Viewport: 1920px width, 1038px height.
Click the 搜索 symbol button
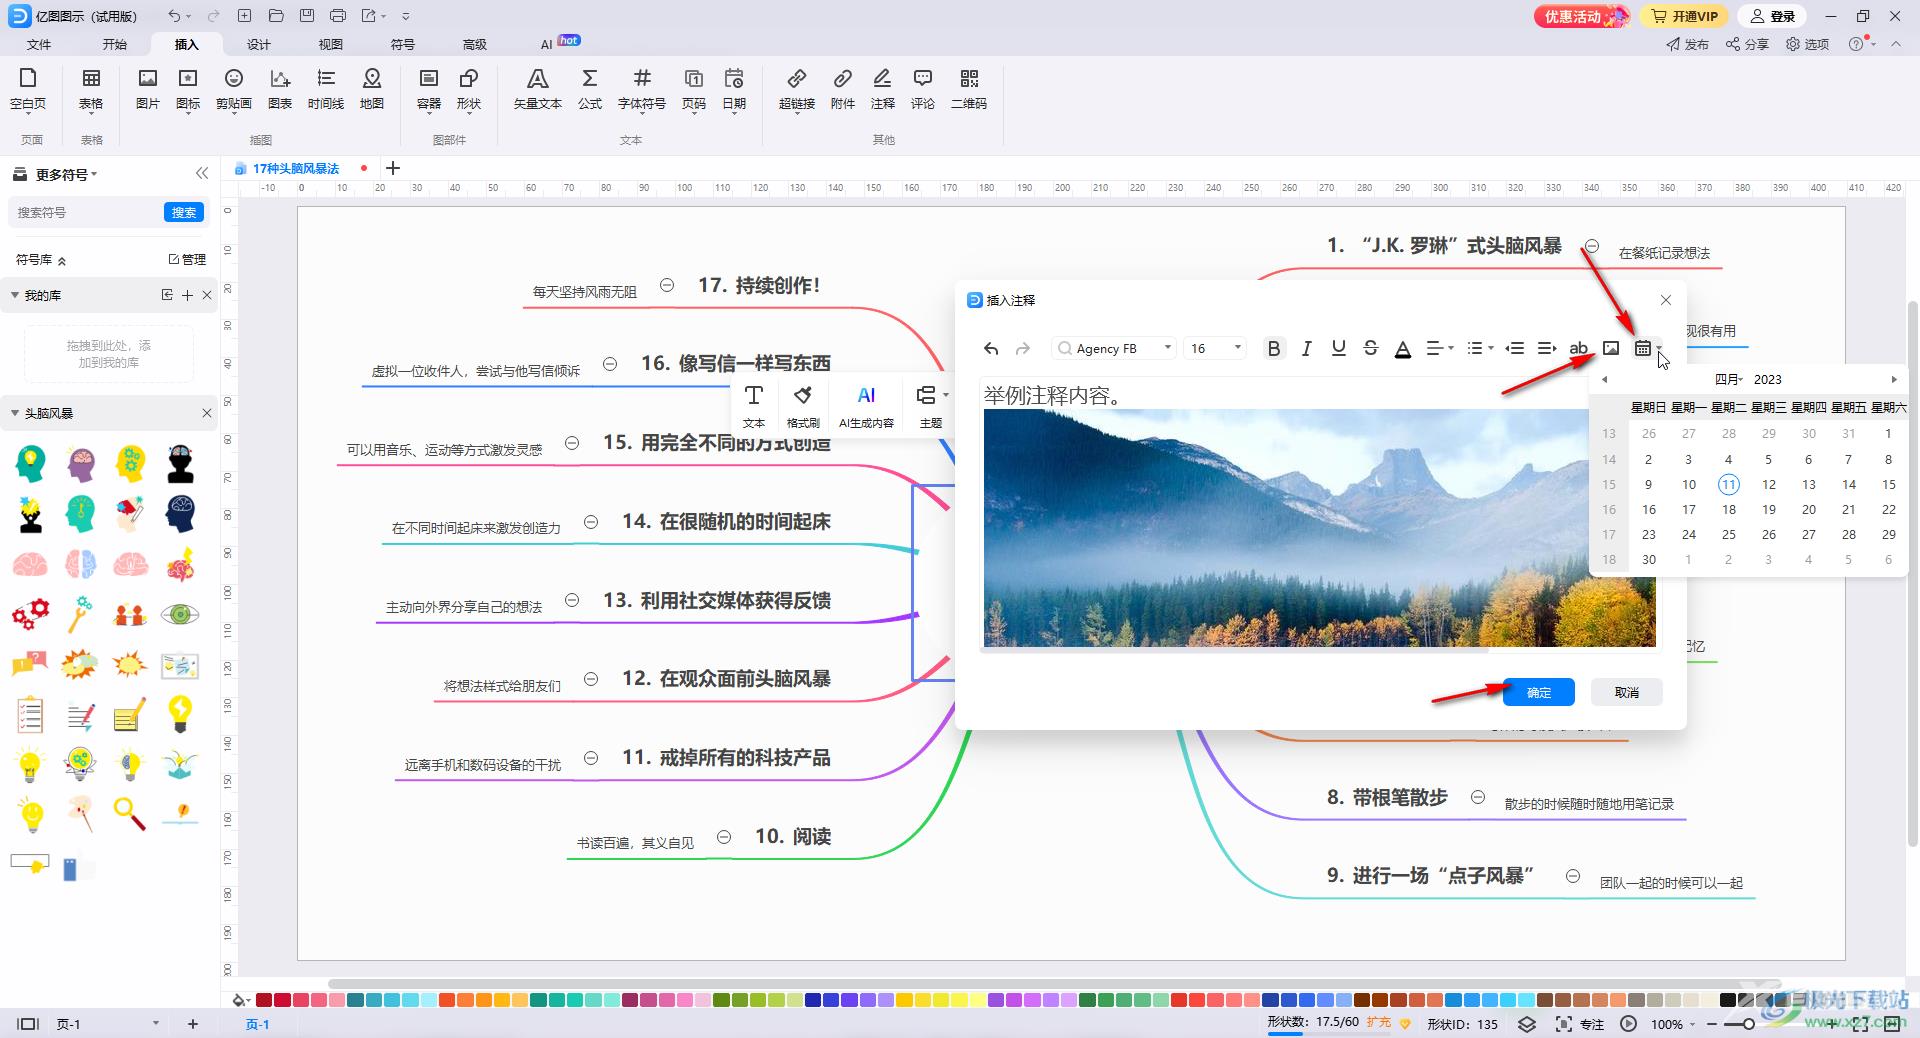pos(184,212)
